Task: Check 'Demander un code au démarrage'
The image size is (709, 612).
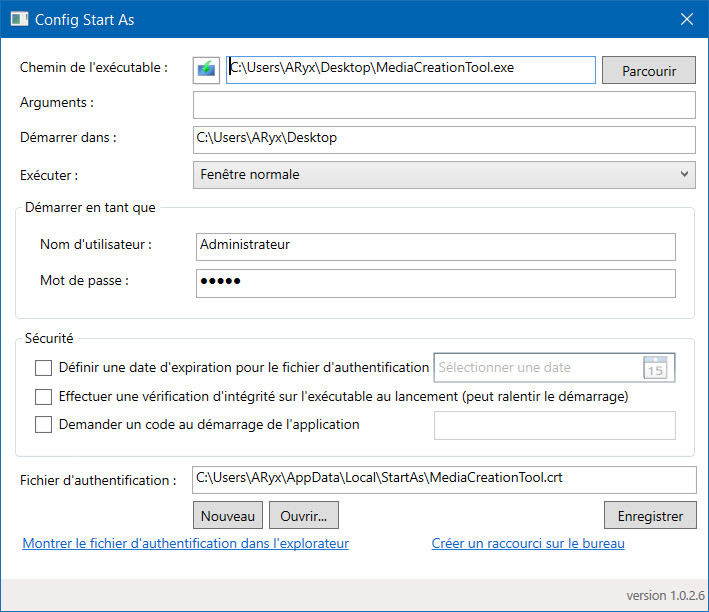Action: pyautogui.click(x=43, y=425)
